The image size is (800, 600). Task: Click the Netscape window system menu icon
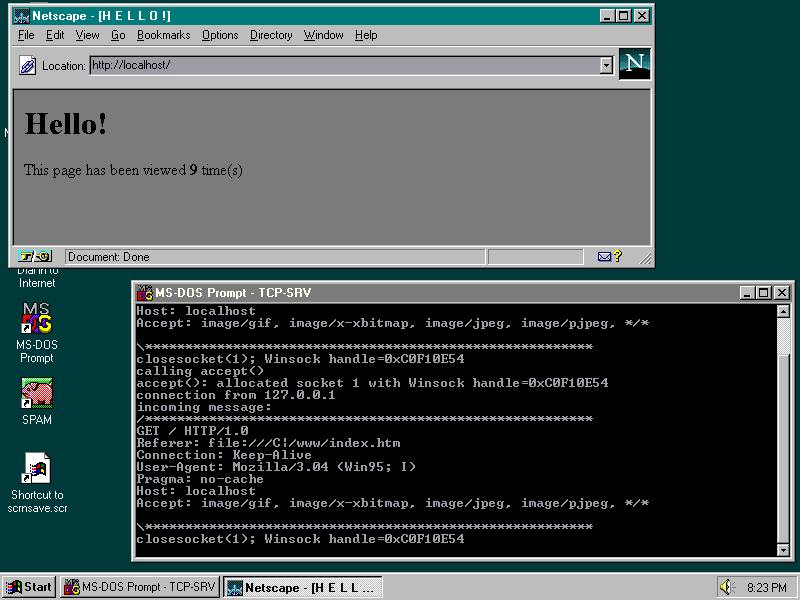click(x=21, y=16)
